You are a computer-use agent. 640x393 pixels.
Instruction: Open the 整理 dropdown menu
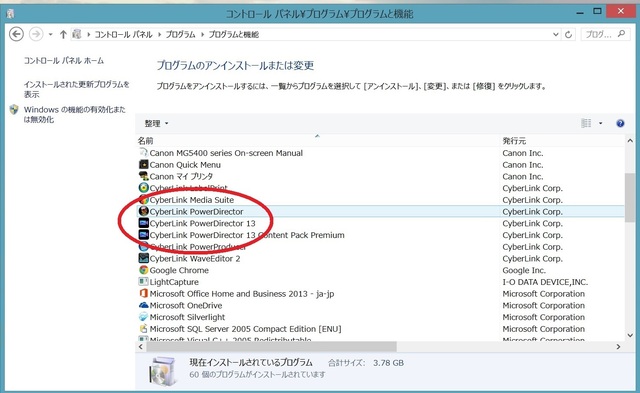click(156, 123)
